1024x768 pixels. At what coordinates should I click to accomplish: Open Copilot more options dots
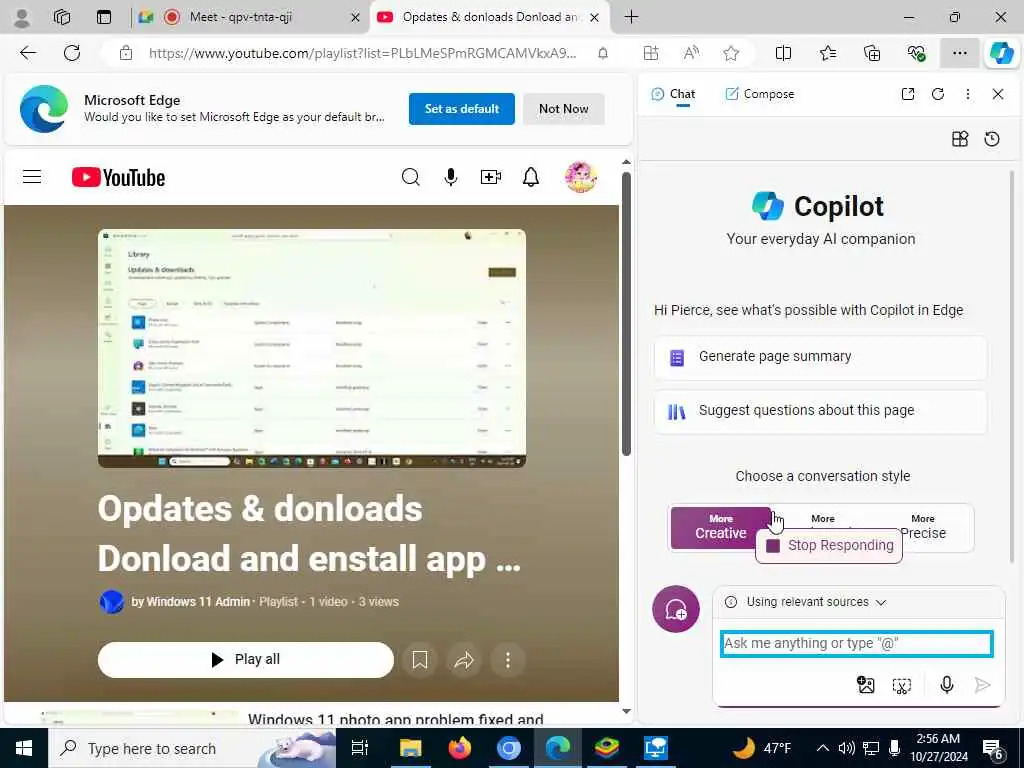(968, 94)
